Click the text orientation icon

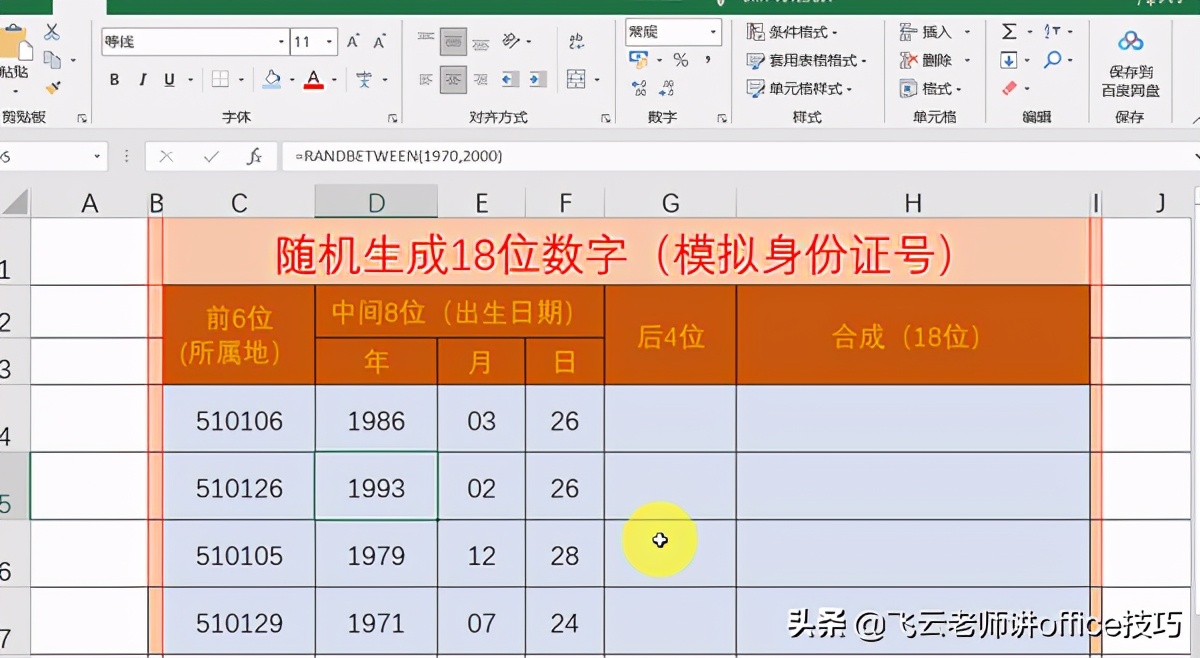[512, 41]
